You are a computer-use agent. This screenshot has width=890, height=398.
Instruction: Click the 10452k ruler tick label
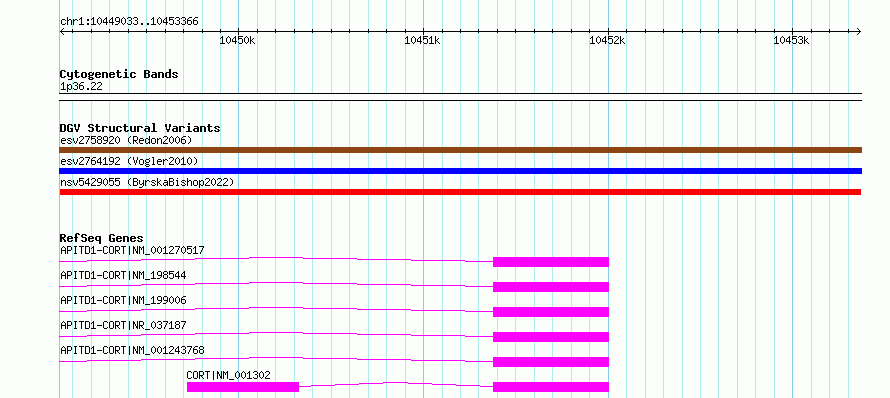(x=607, y=40)
